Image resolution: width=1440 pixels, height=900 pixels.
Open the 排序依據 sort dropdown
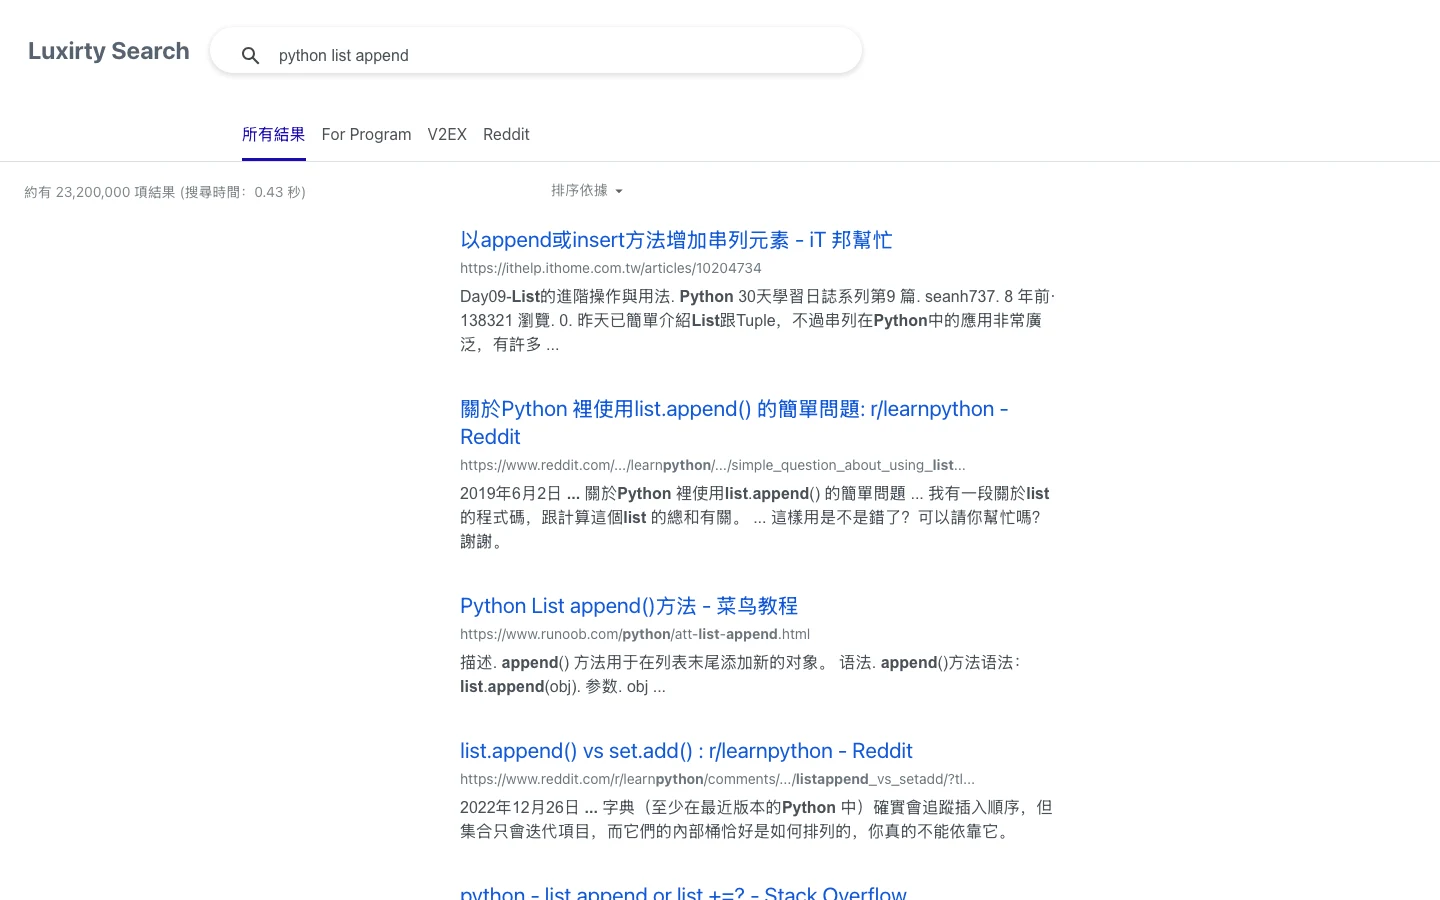[x=587, y=190]
